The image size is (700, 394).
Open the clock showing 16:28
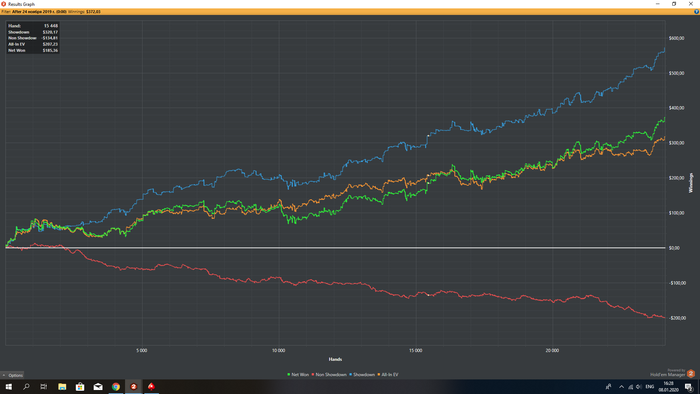pyautogui.click(x=668, y=387)
